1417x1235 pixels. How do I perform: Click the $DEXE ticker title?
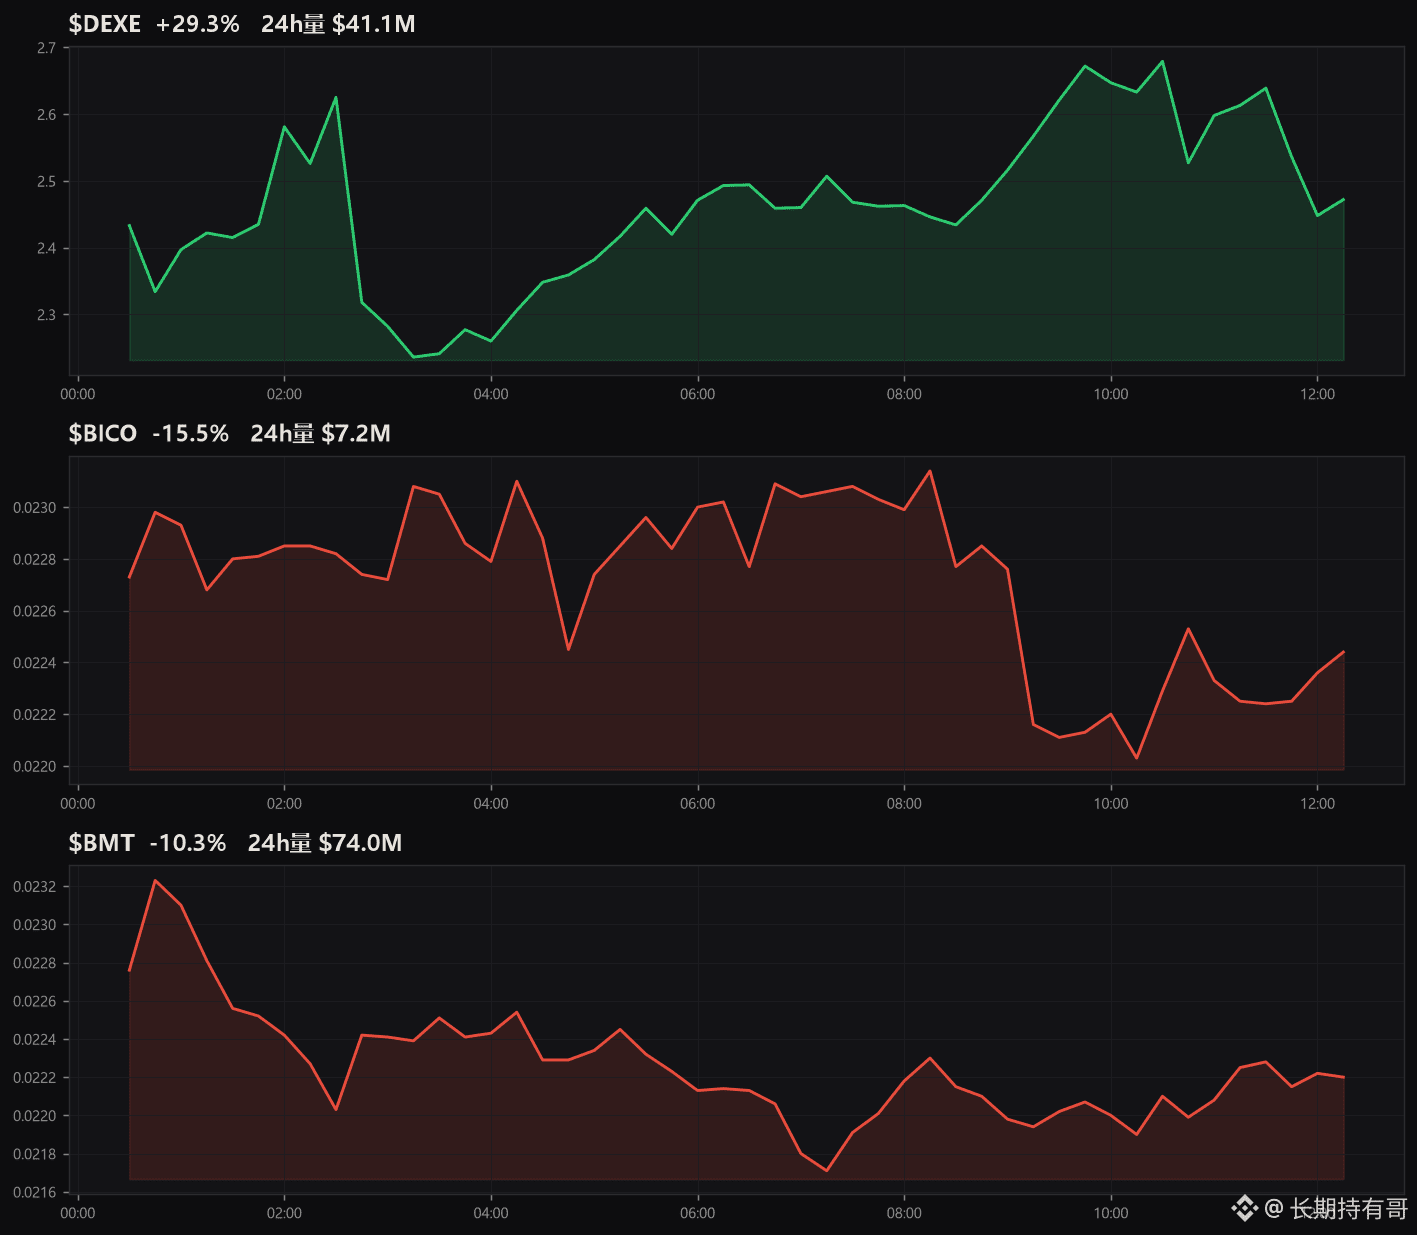105,24
